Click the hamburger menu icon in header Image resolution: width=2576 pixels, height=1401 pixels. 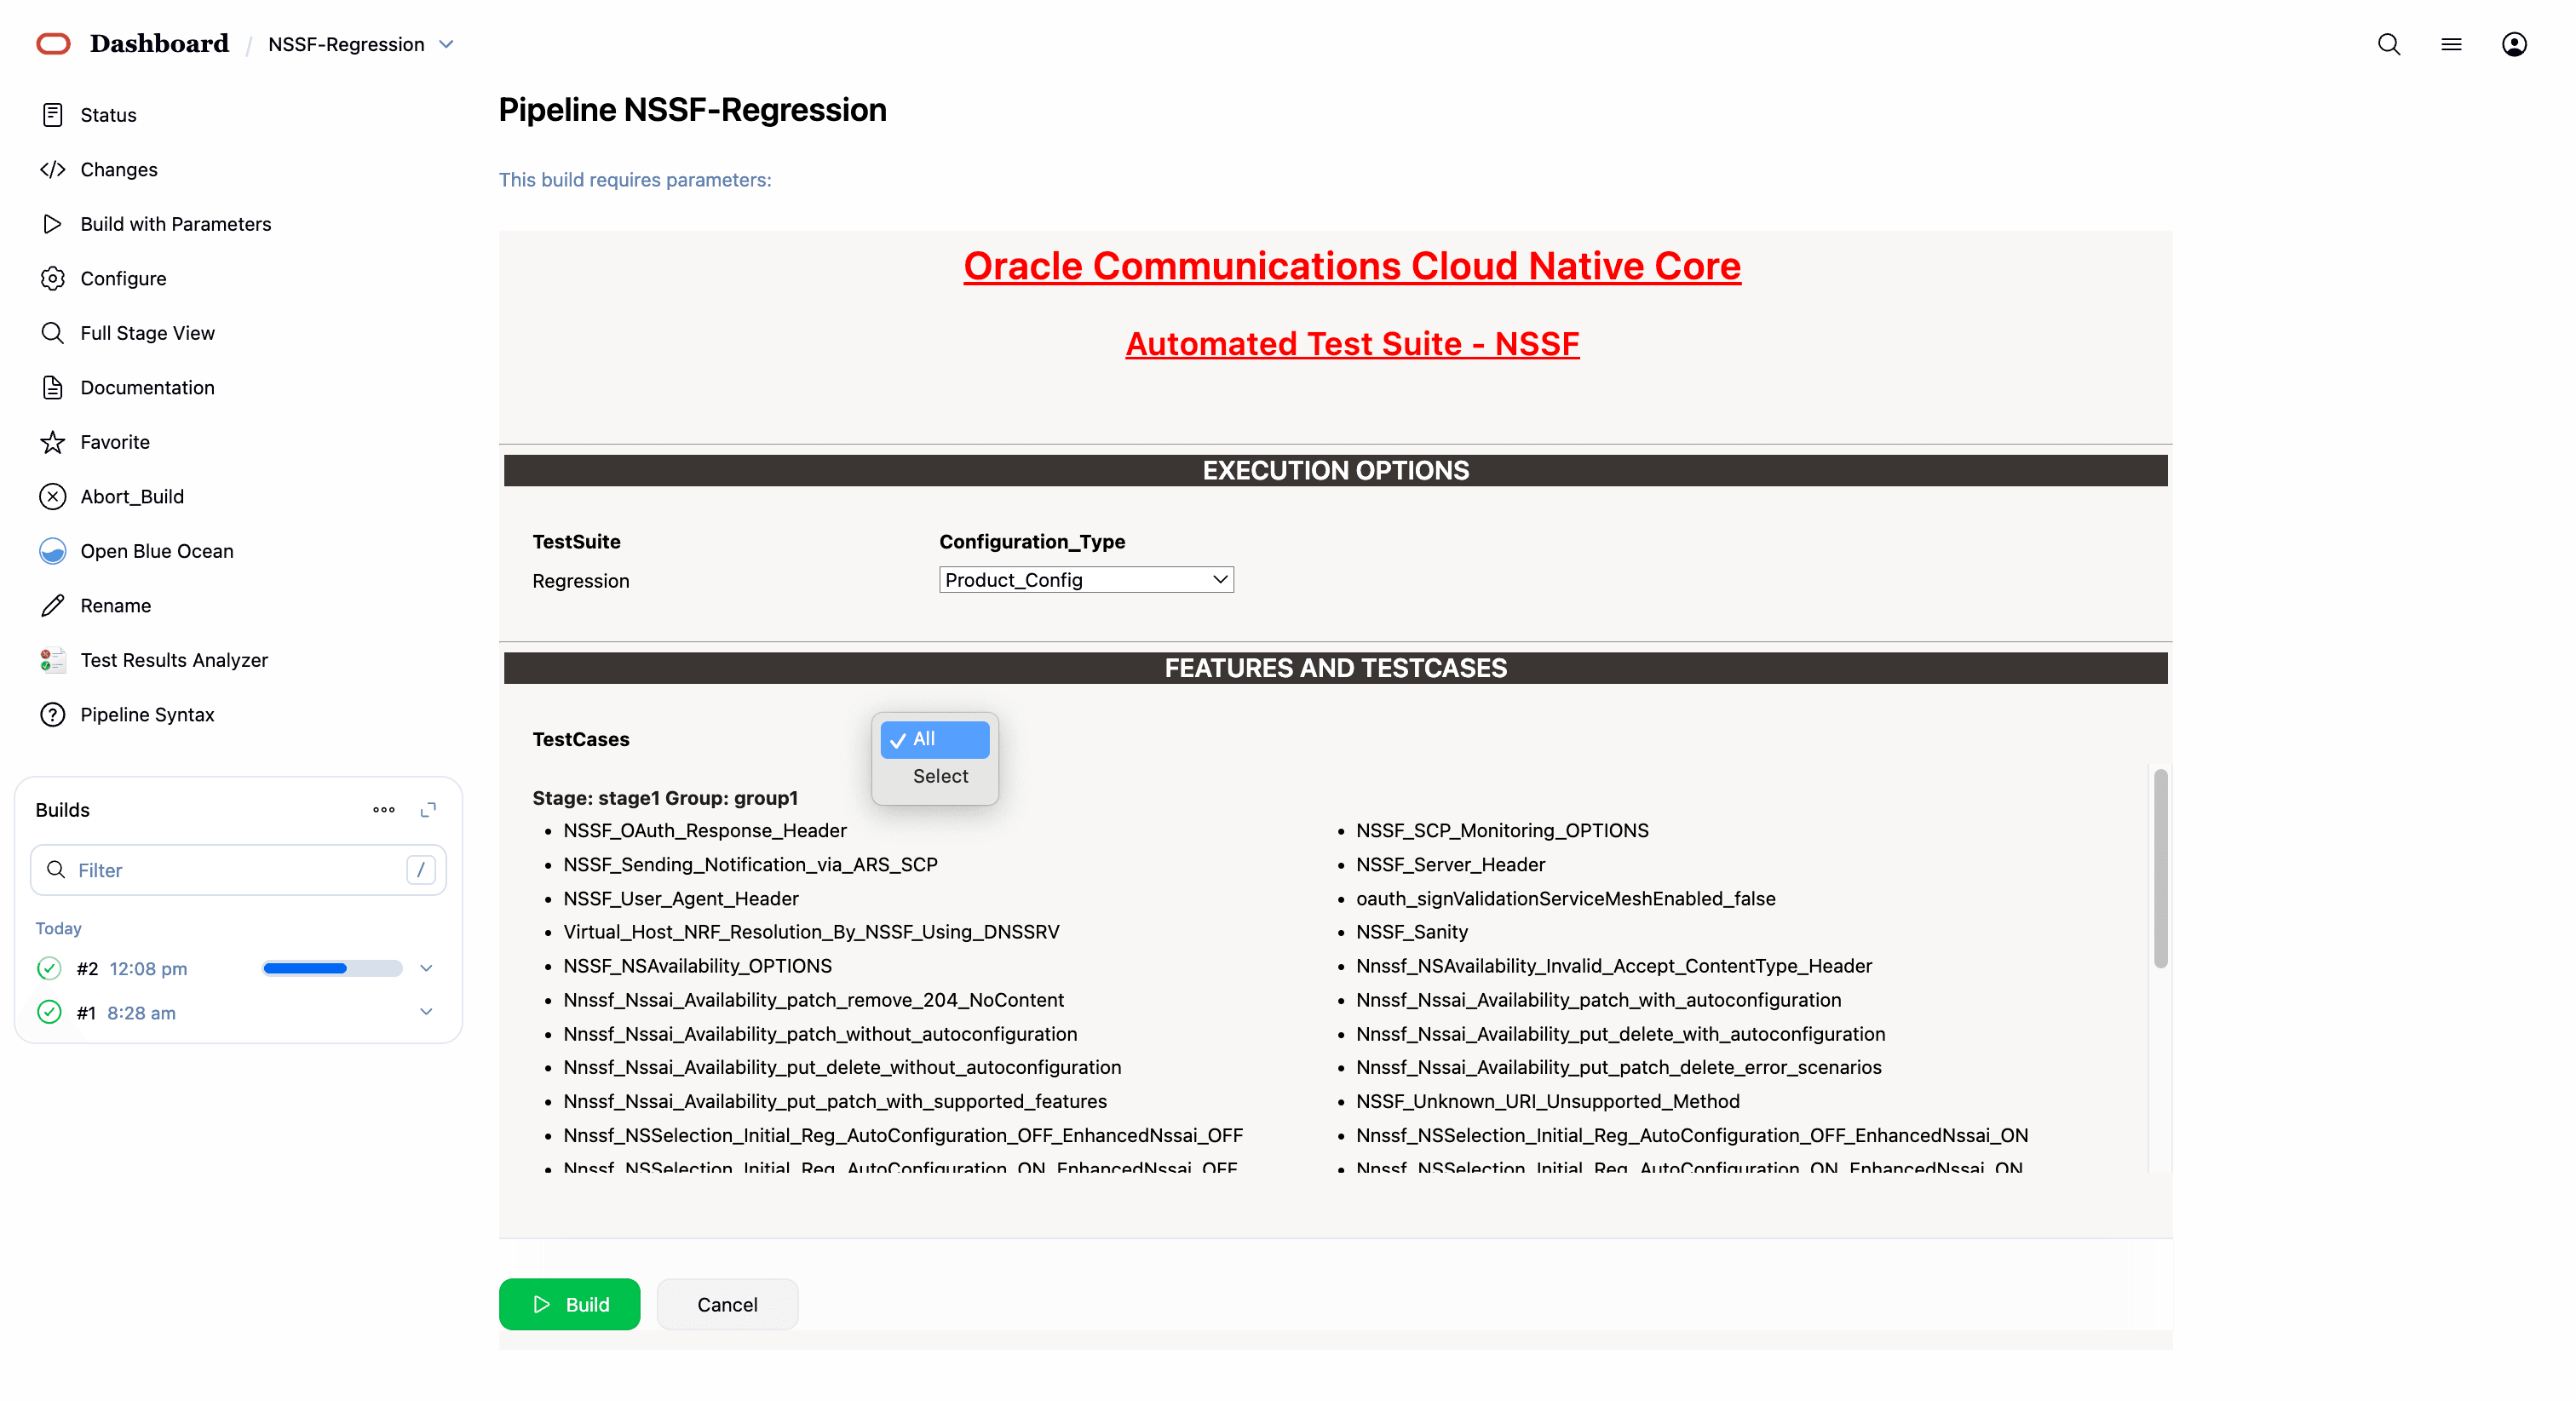[2450, 44]
